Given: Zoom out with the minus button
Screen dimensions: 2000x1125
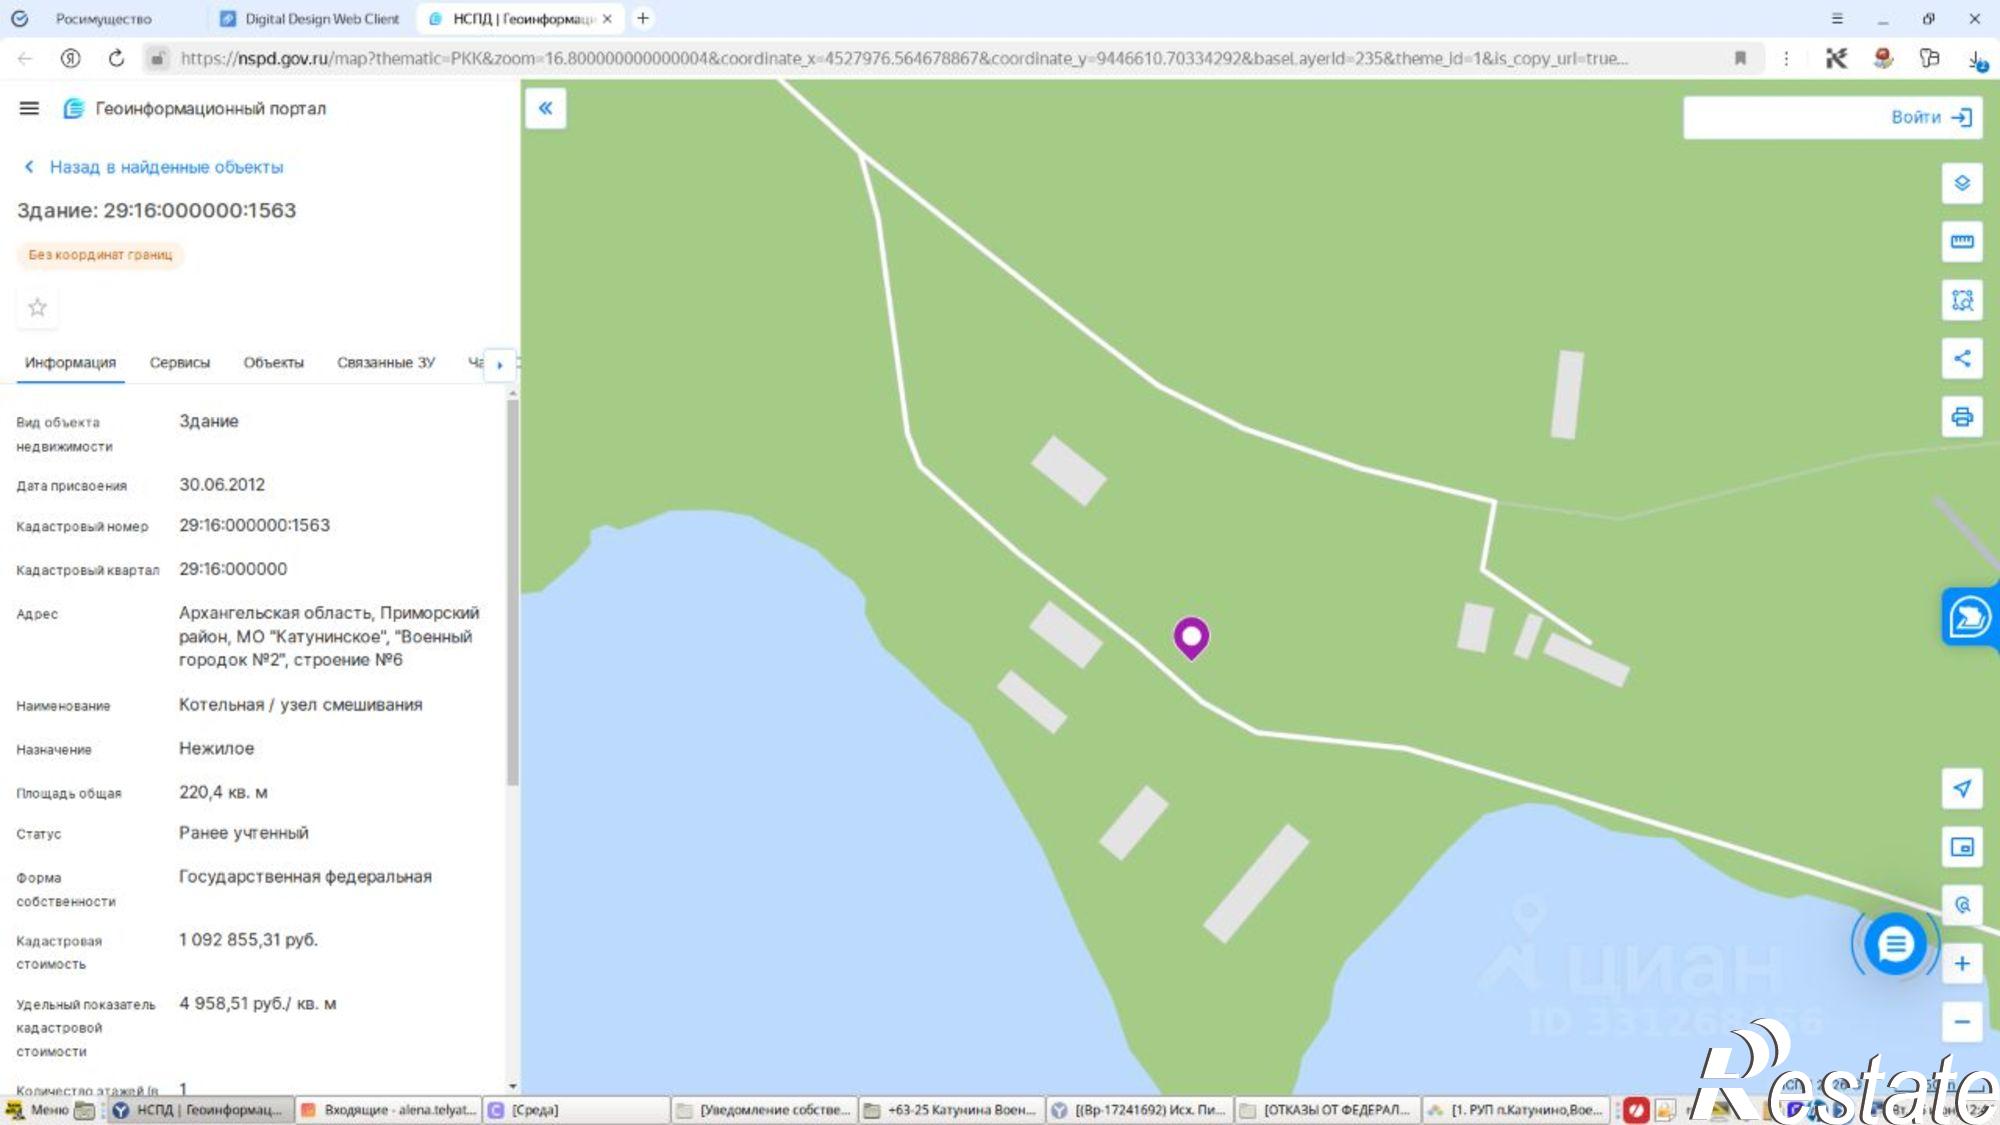Looking at the screenshot, I should [1962, 1022].
